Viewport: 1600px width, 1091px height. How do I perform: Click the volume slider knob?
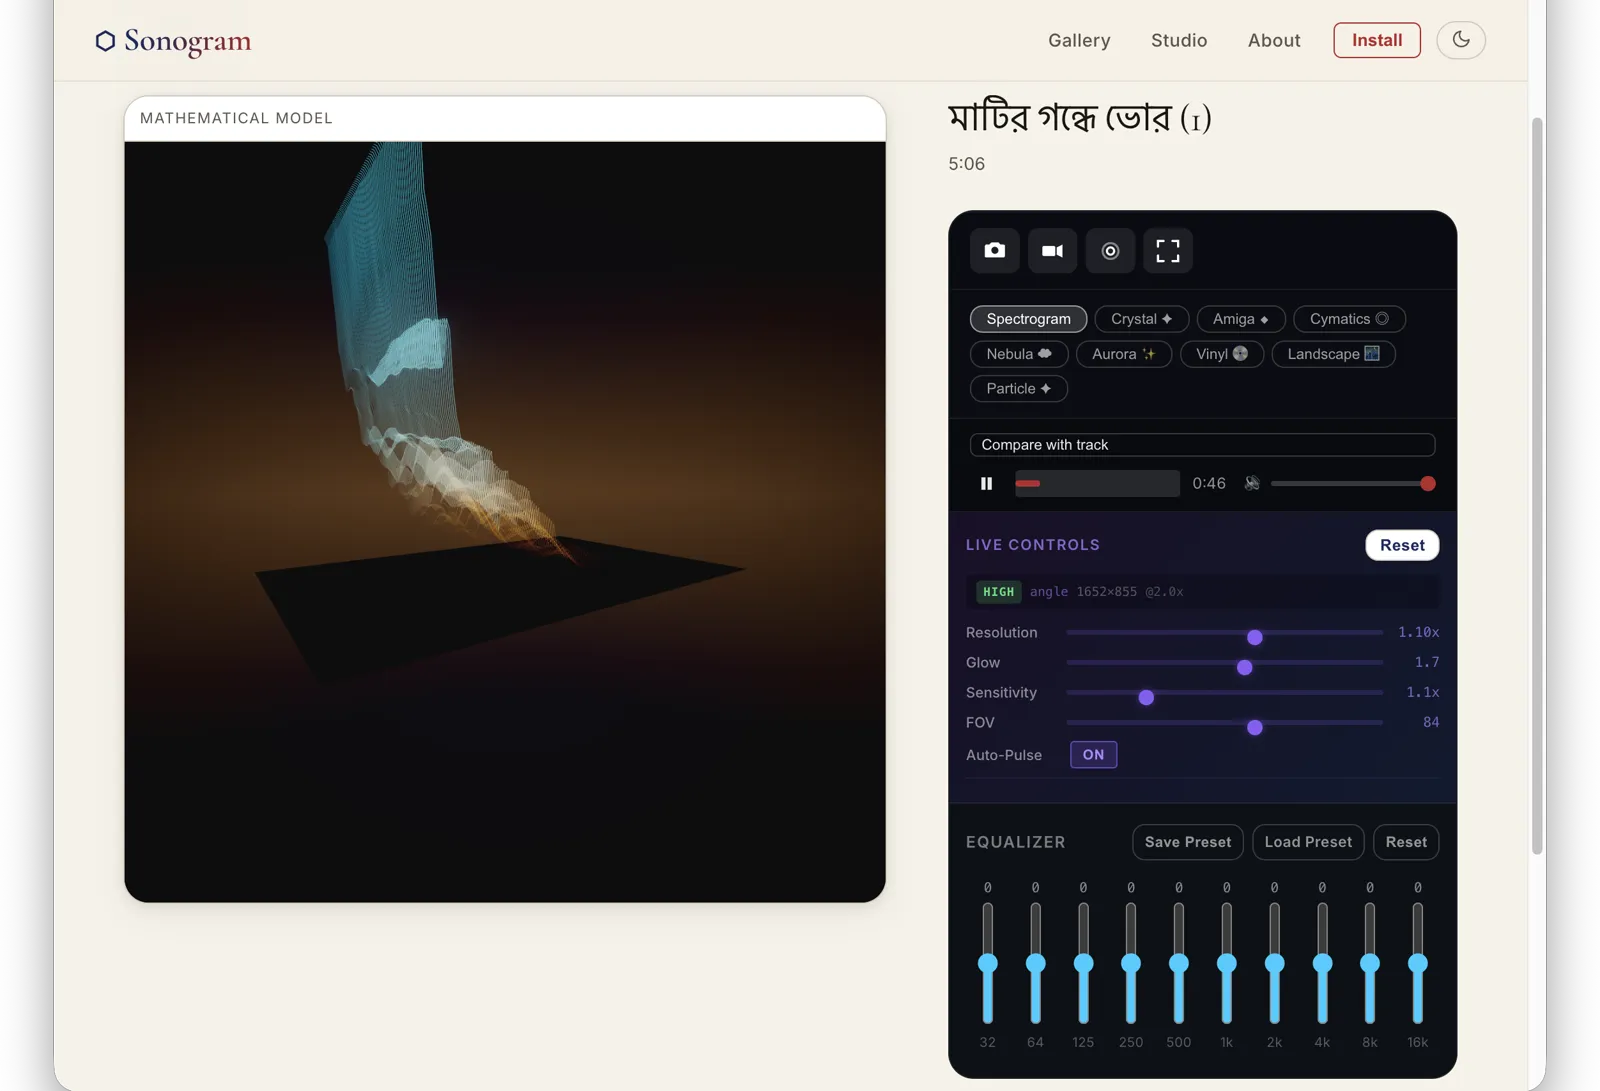(1428, 483)
